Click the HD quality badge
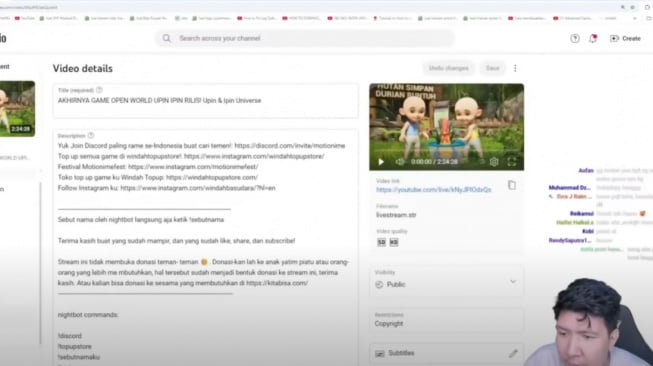Viewport: 653px width, 366px height. pos(394,242)
